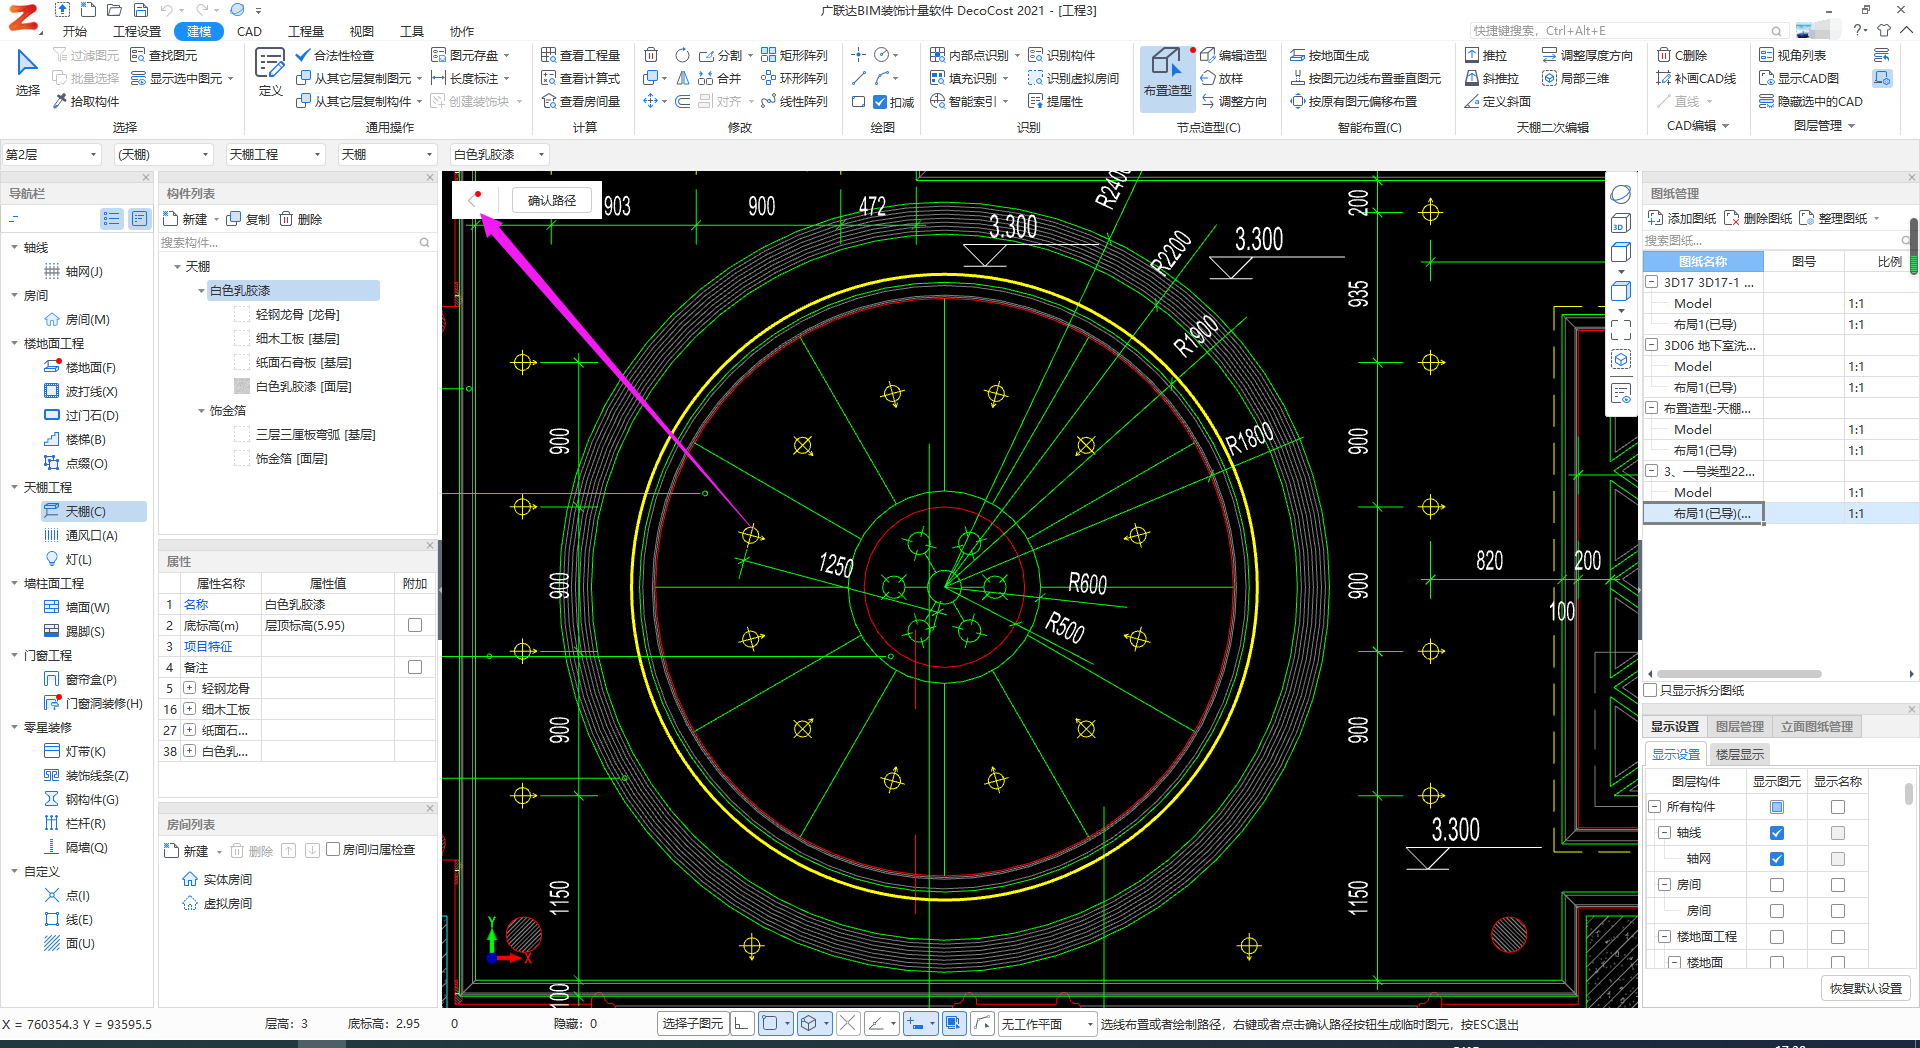The height and width of the screenshot is (1048, 1920).
Task: Open the 工程量 ribbon tab
Action: pyautogui.click(x=305, y=31)
